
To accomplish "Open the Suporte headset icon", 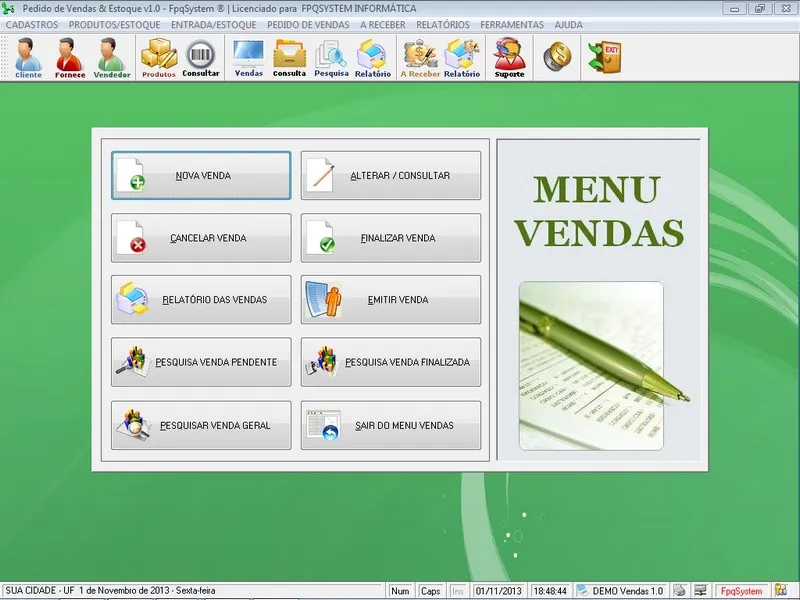I will 509,58.
